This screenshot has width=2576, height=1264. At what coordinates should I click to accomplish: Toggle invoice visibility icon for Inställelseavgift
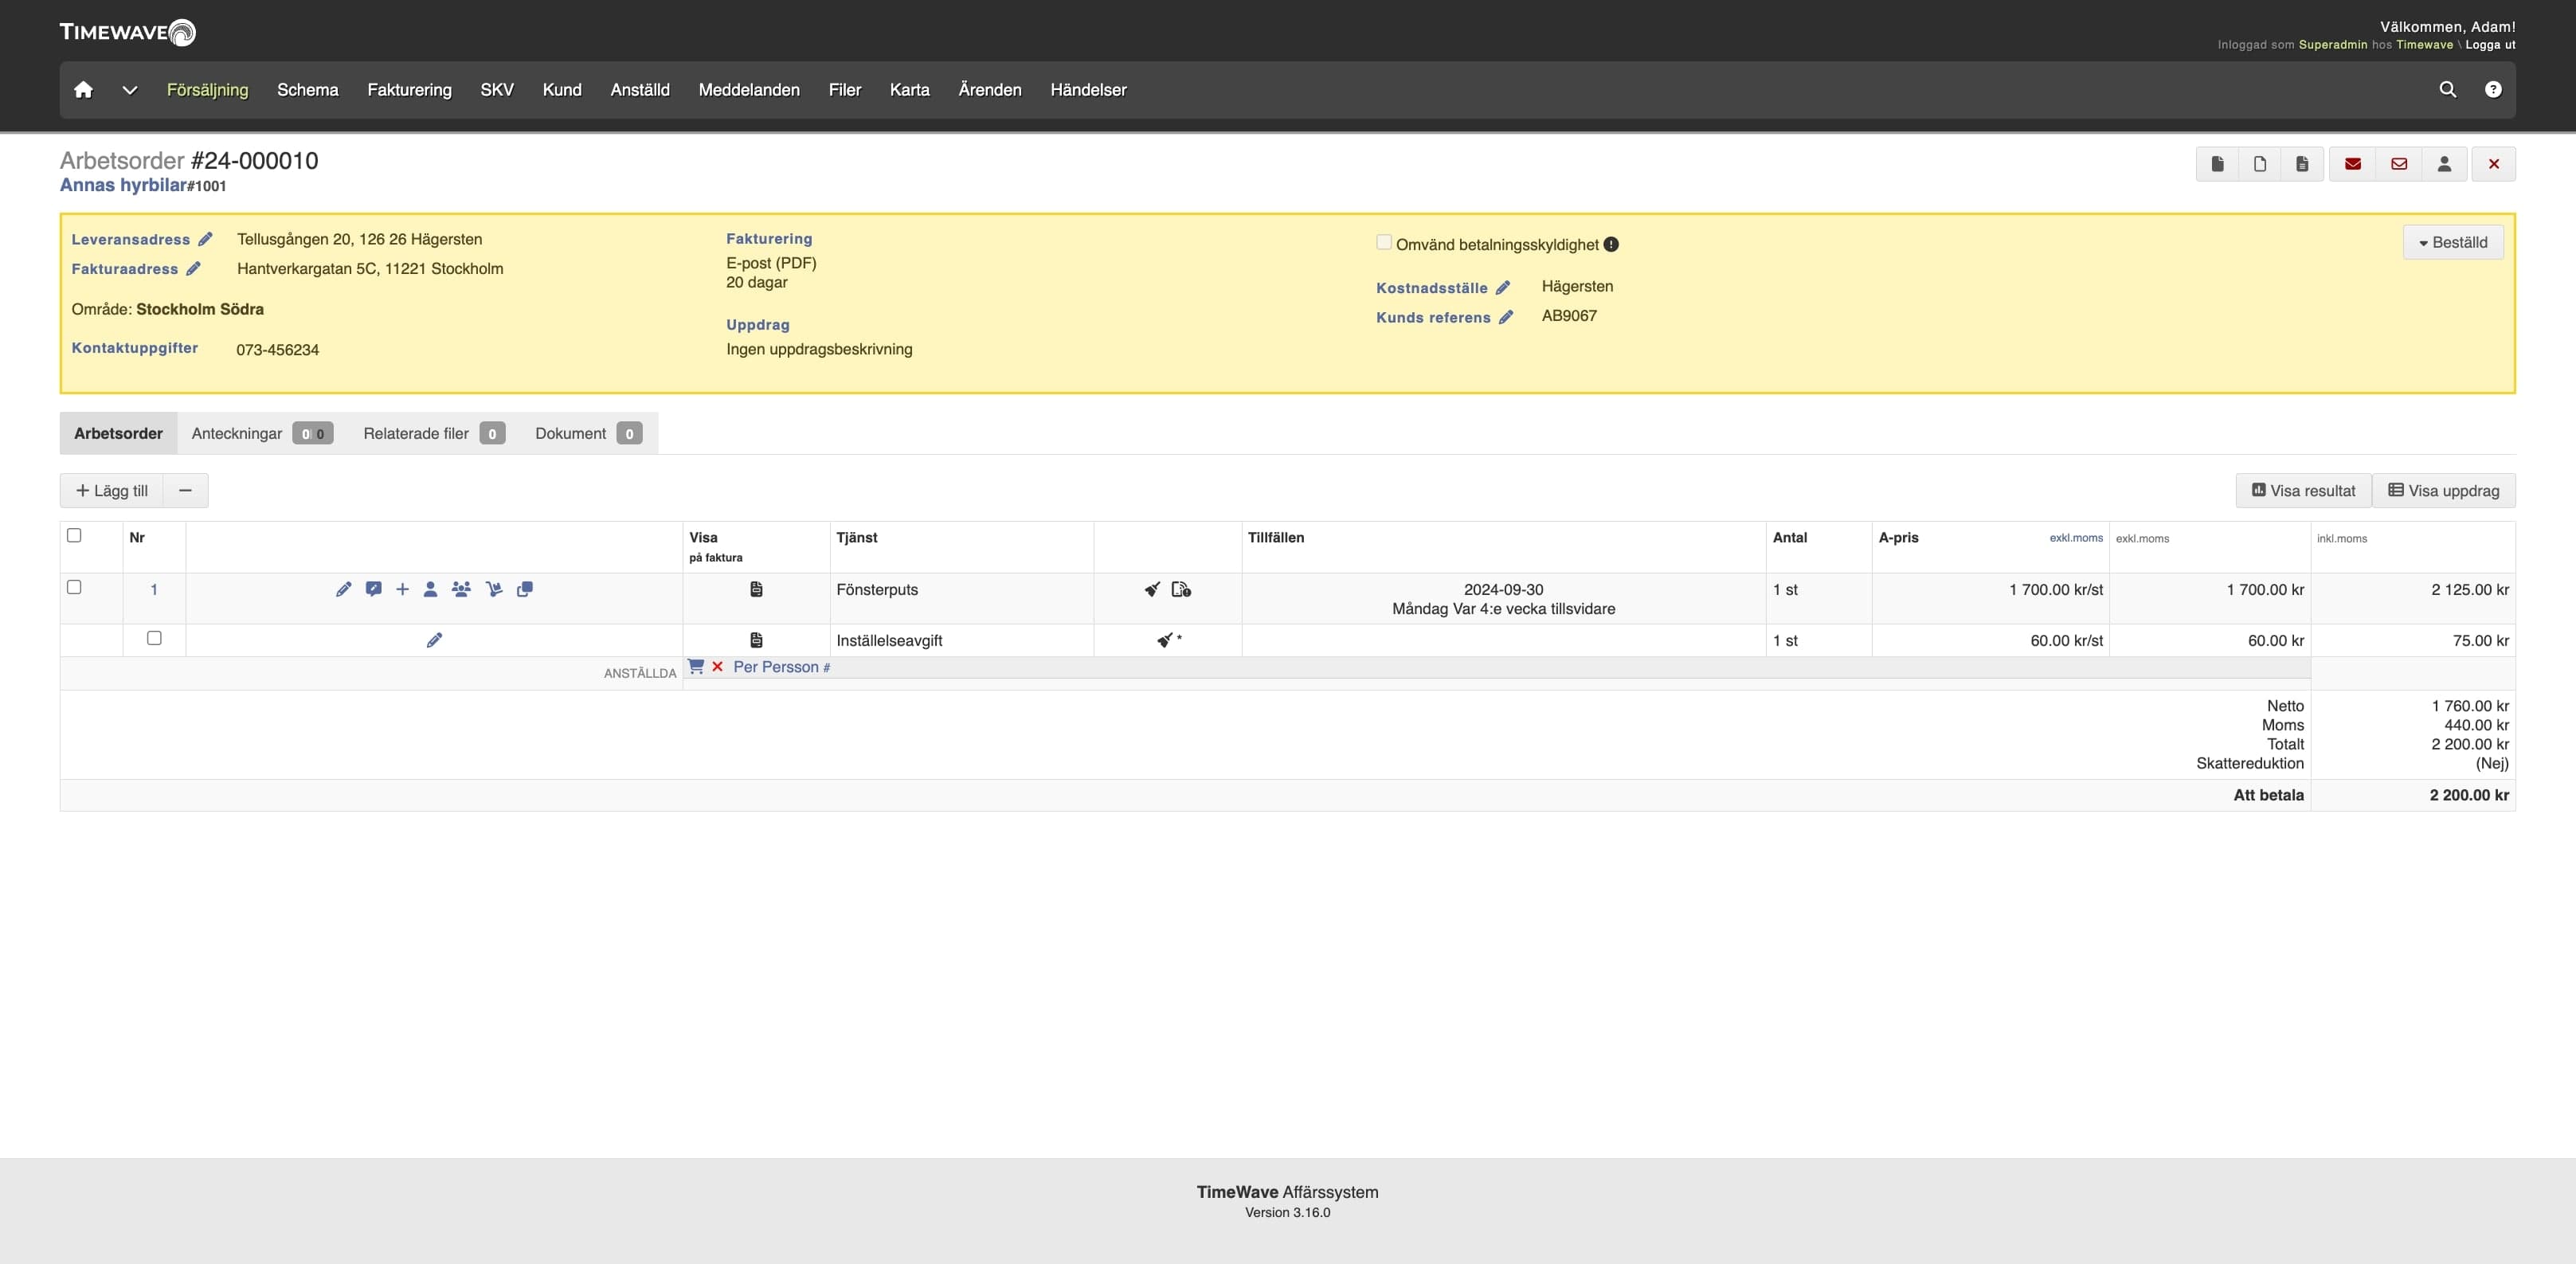(x=756, y=640)
